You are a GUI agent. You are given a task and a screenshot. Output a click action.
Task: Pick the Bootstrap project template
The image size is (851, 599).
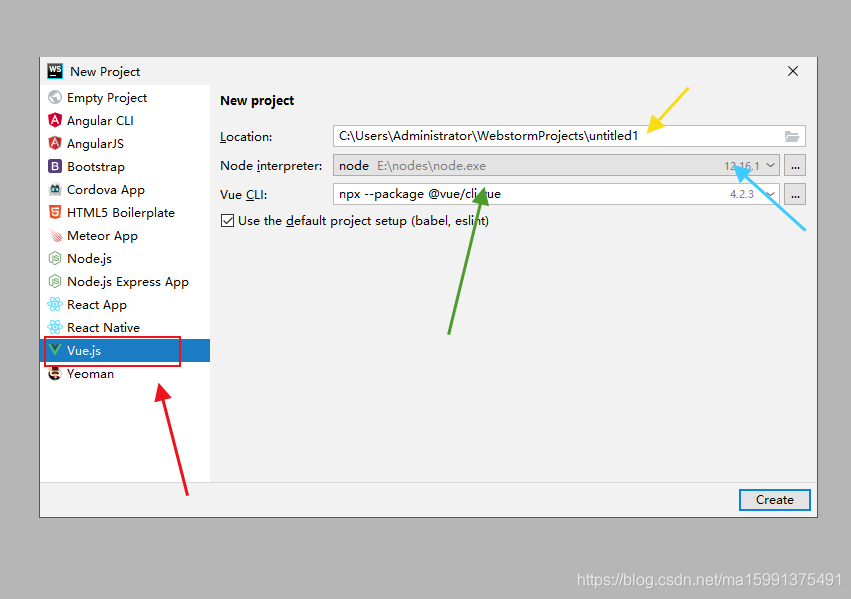(x=96, y=167)
